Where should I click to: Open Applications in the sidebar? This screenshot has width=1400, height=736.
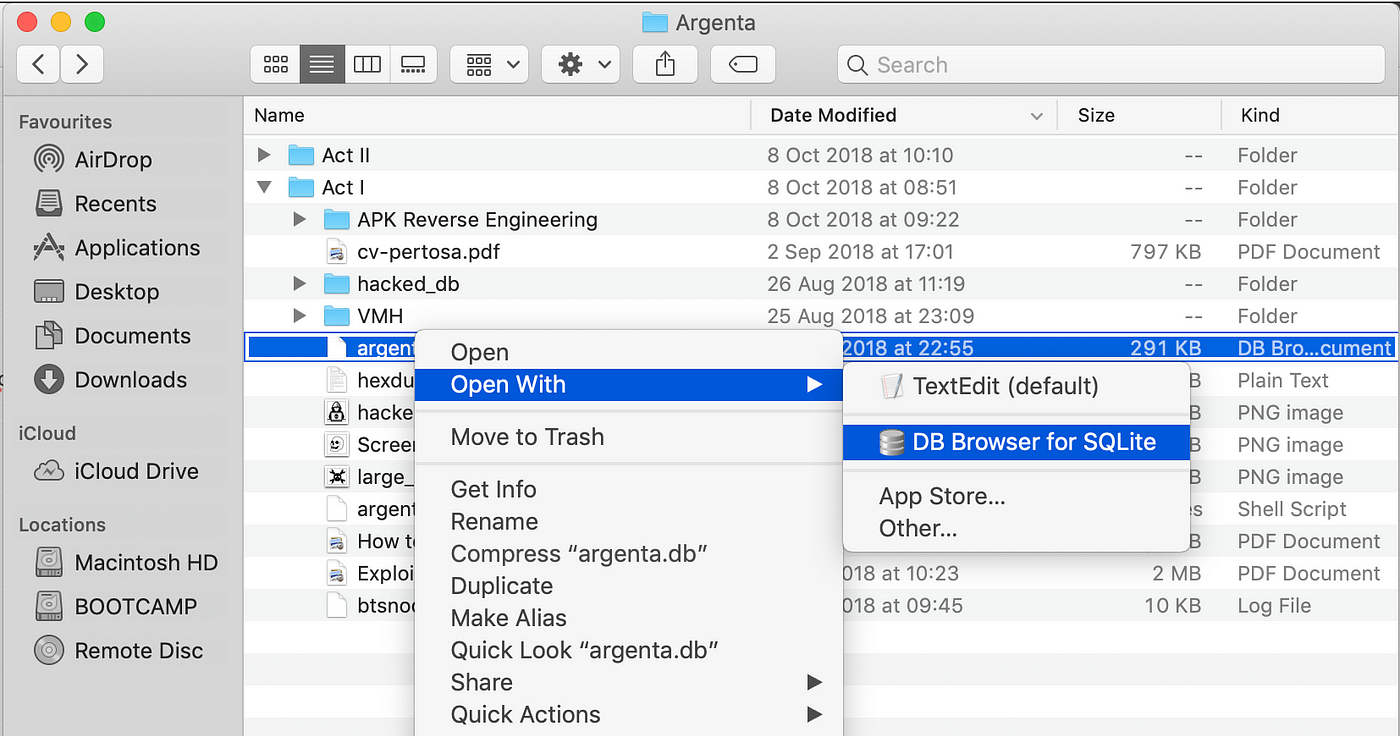point(116,248)
